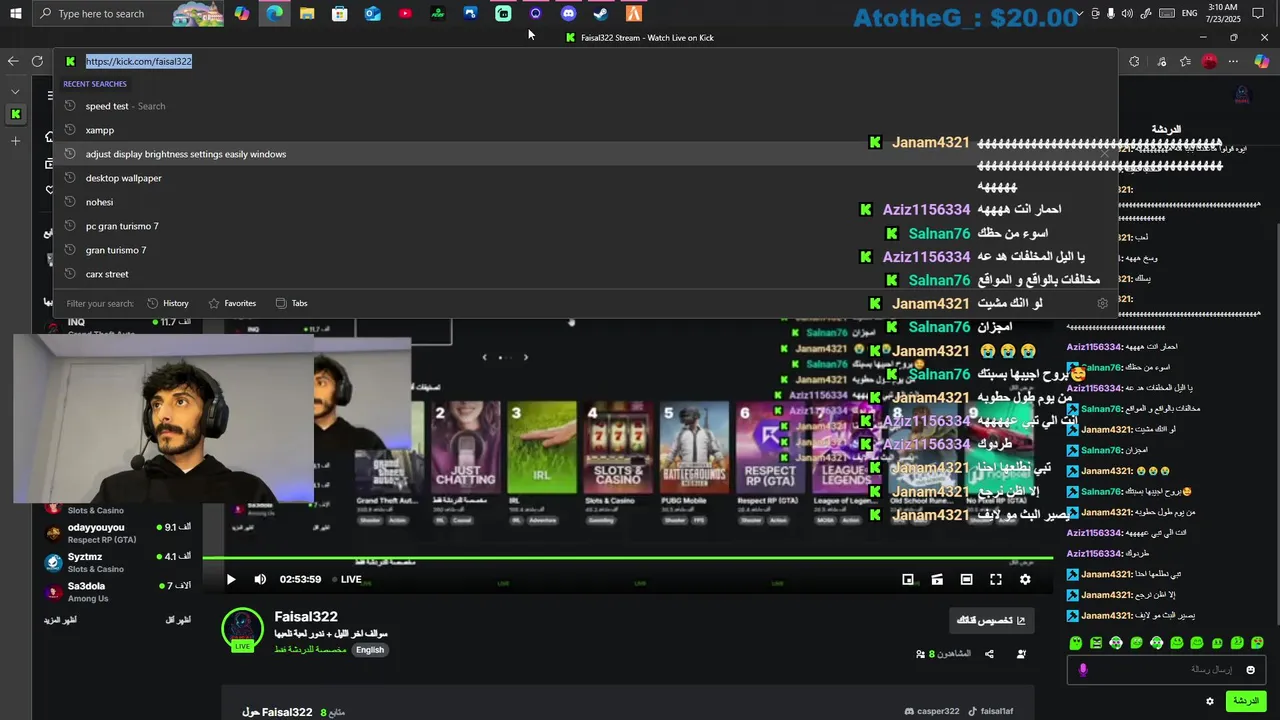Select the 'pc gran turismo 7' suggestion
This screenshot has height=720, width=1280.
pyautogui.click(x=585, y=226)
